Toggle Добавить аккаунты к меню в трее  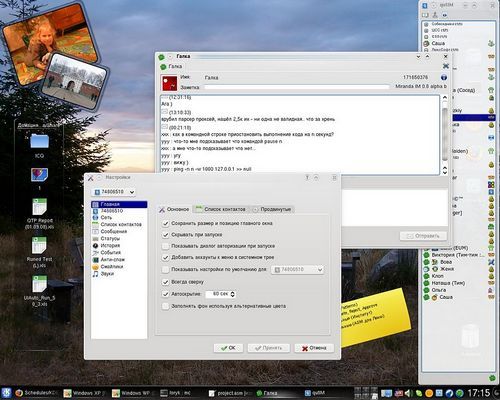pos(166,257)
